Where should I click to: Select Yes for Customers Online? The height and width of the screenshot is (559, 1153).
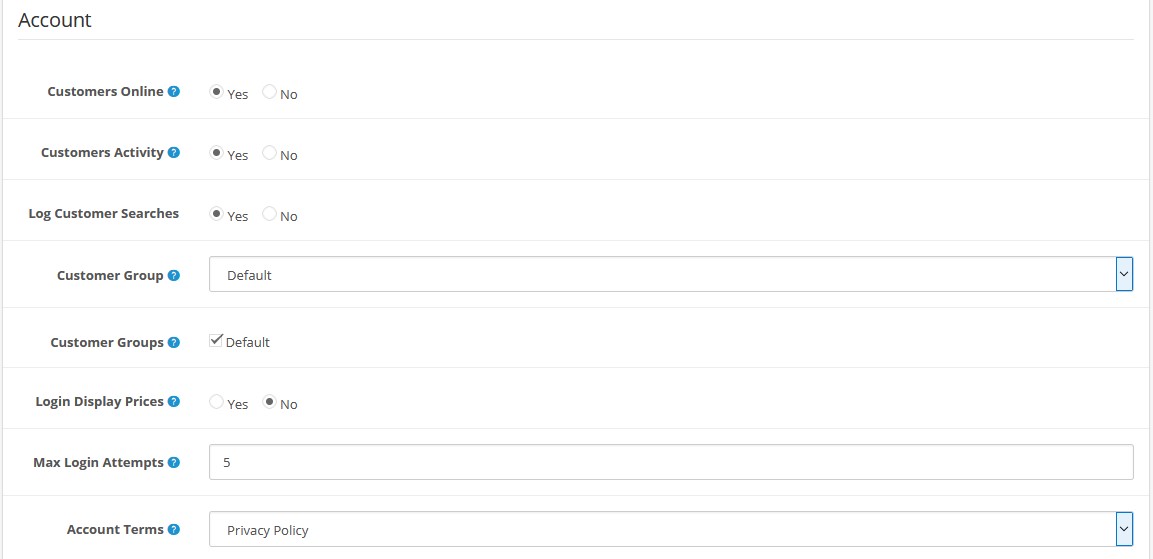pyautogui.click(x=216, y=92)
